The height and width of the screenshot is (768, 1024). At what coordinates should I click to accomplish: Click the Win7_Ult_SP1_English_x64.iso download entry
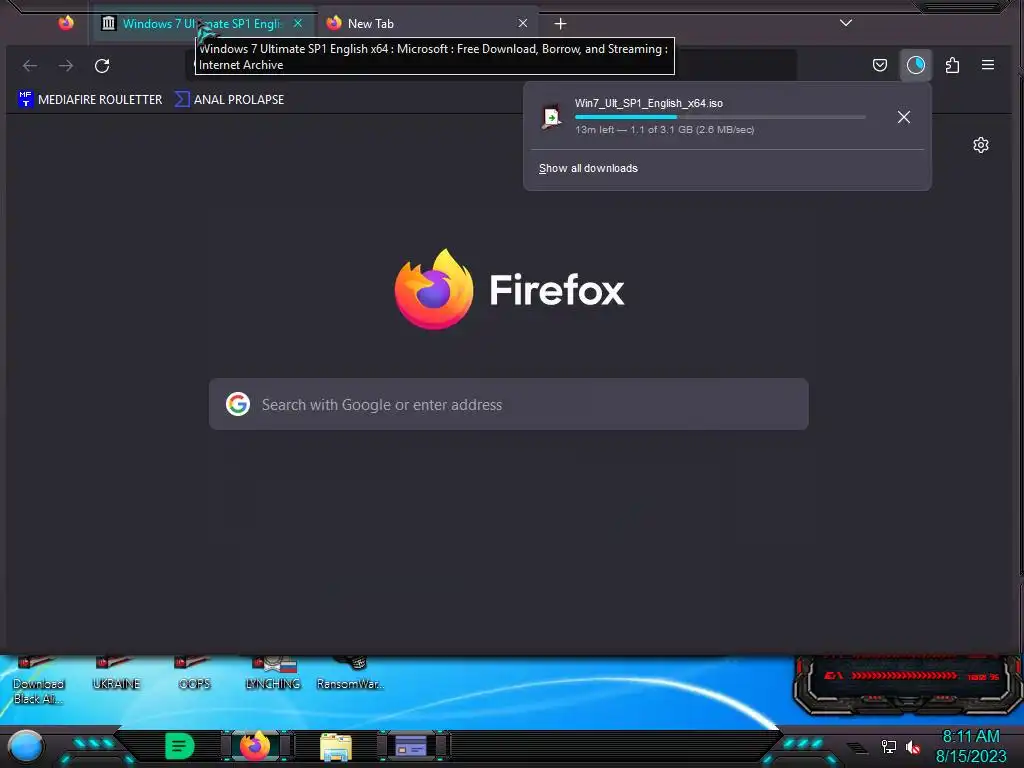point(709,117)
